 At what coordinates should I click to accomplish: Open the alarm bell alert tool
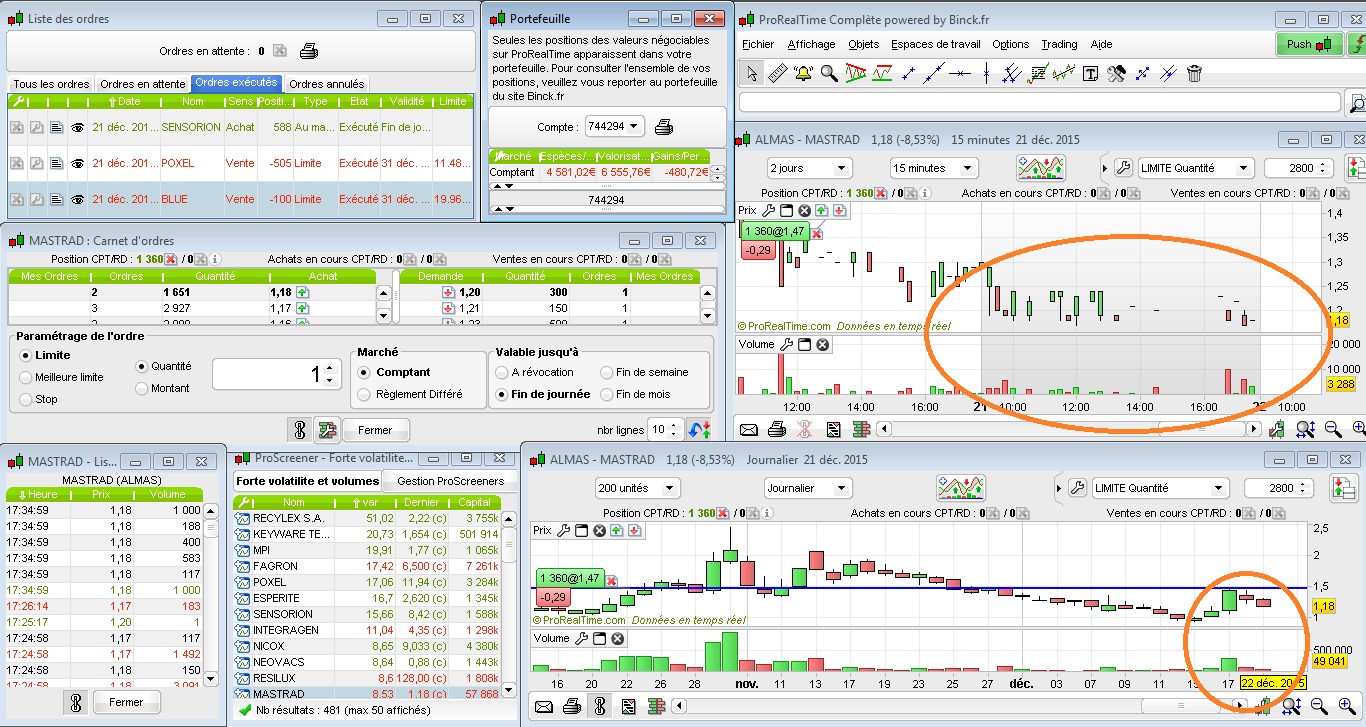[x=803, y=73]
